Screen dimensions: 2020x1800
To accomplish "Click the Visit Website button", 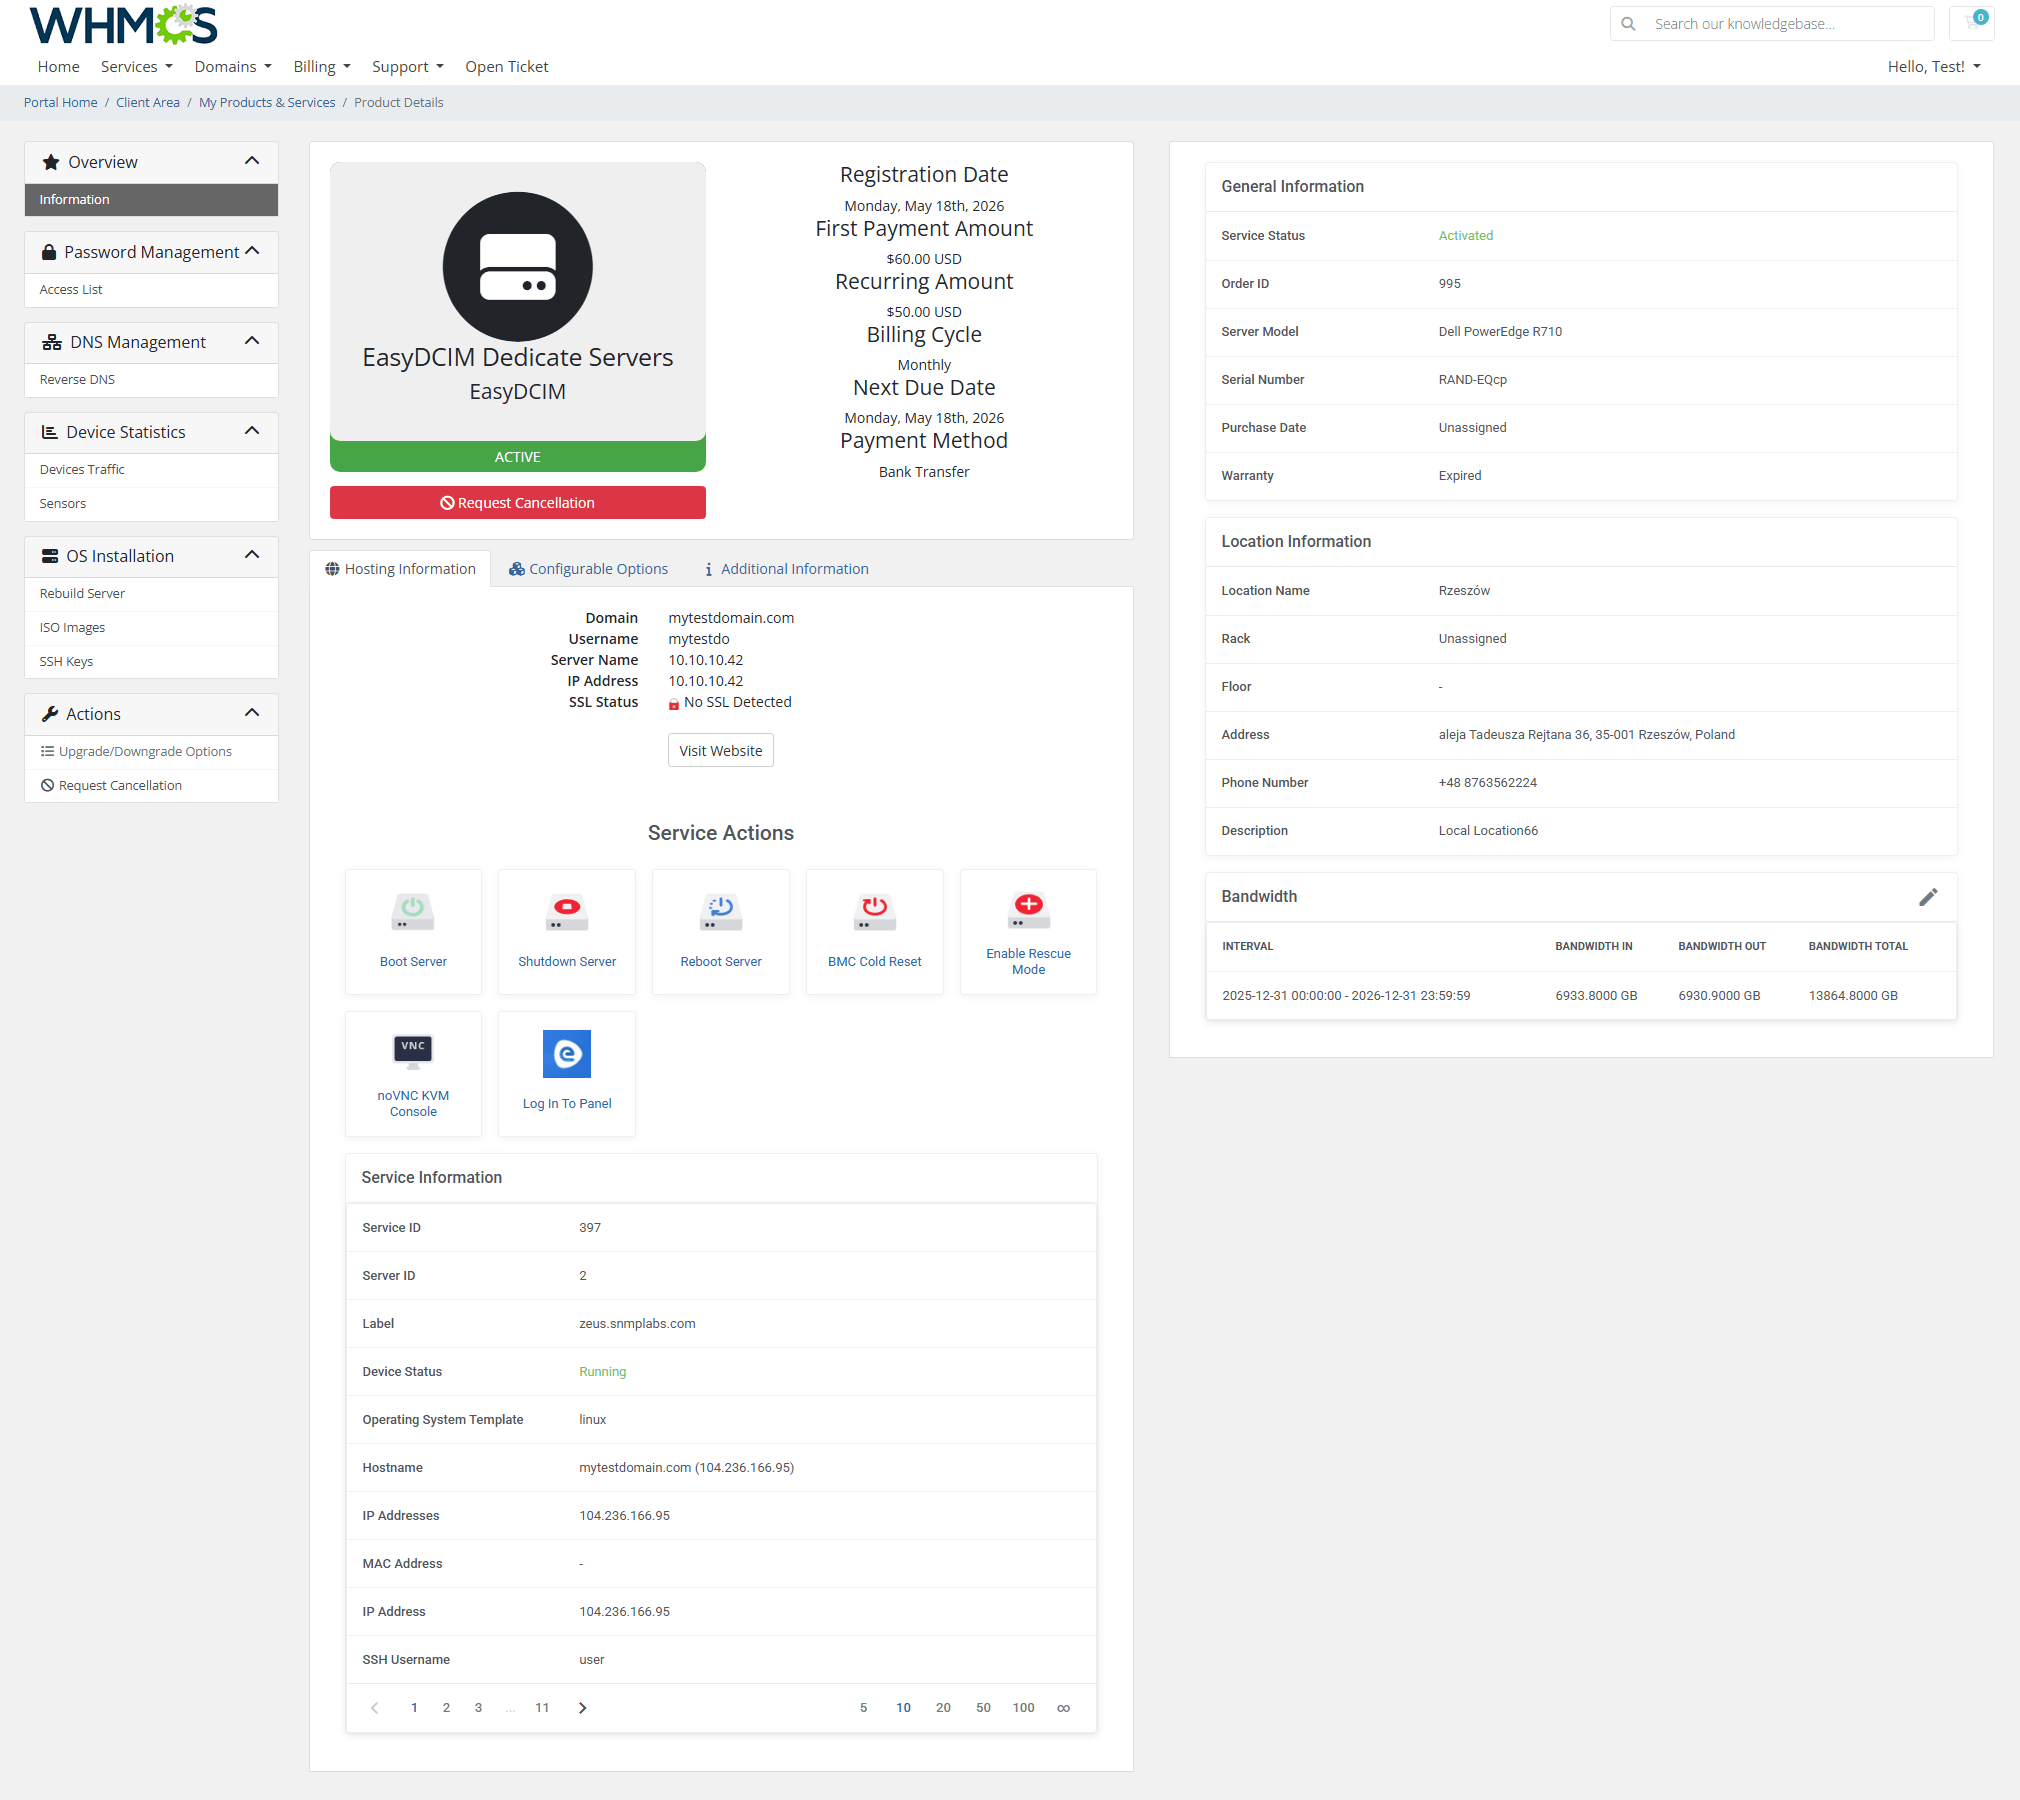I will pyautogui.click(x=721, y=751).
